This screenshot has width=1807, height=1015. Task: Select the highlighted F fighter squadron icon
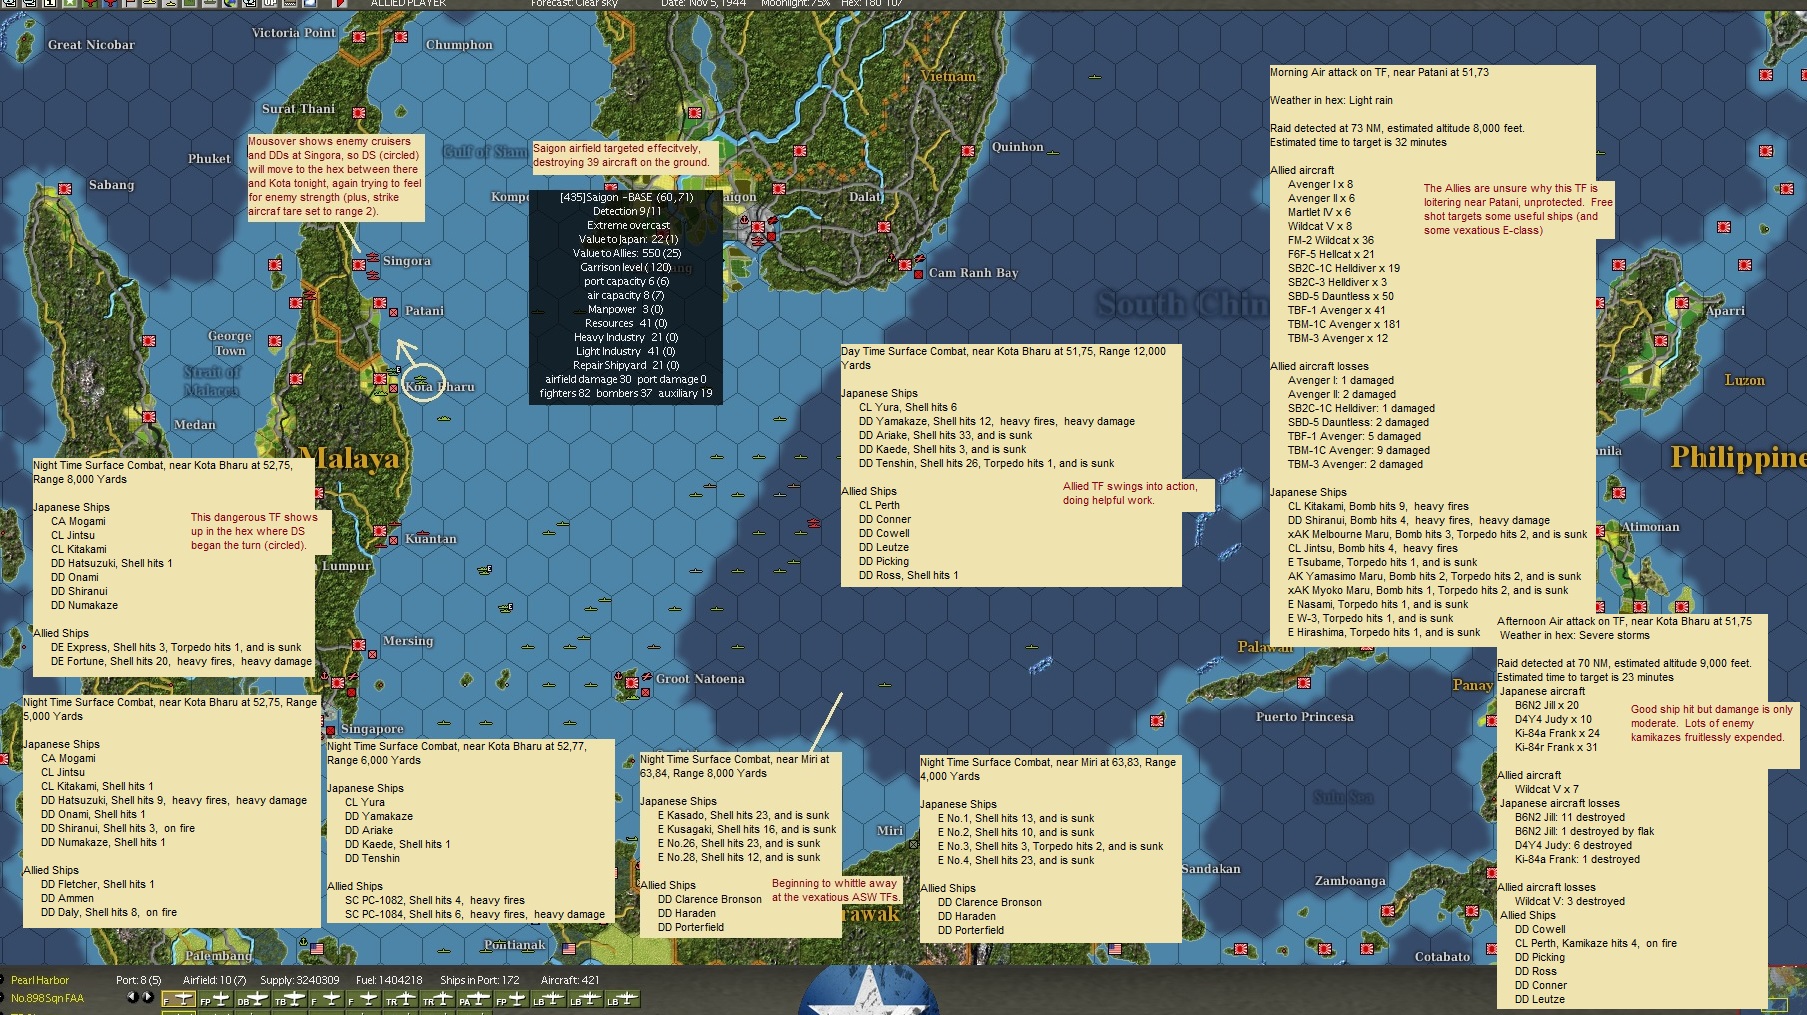click(x=178, y=999)
